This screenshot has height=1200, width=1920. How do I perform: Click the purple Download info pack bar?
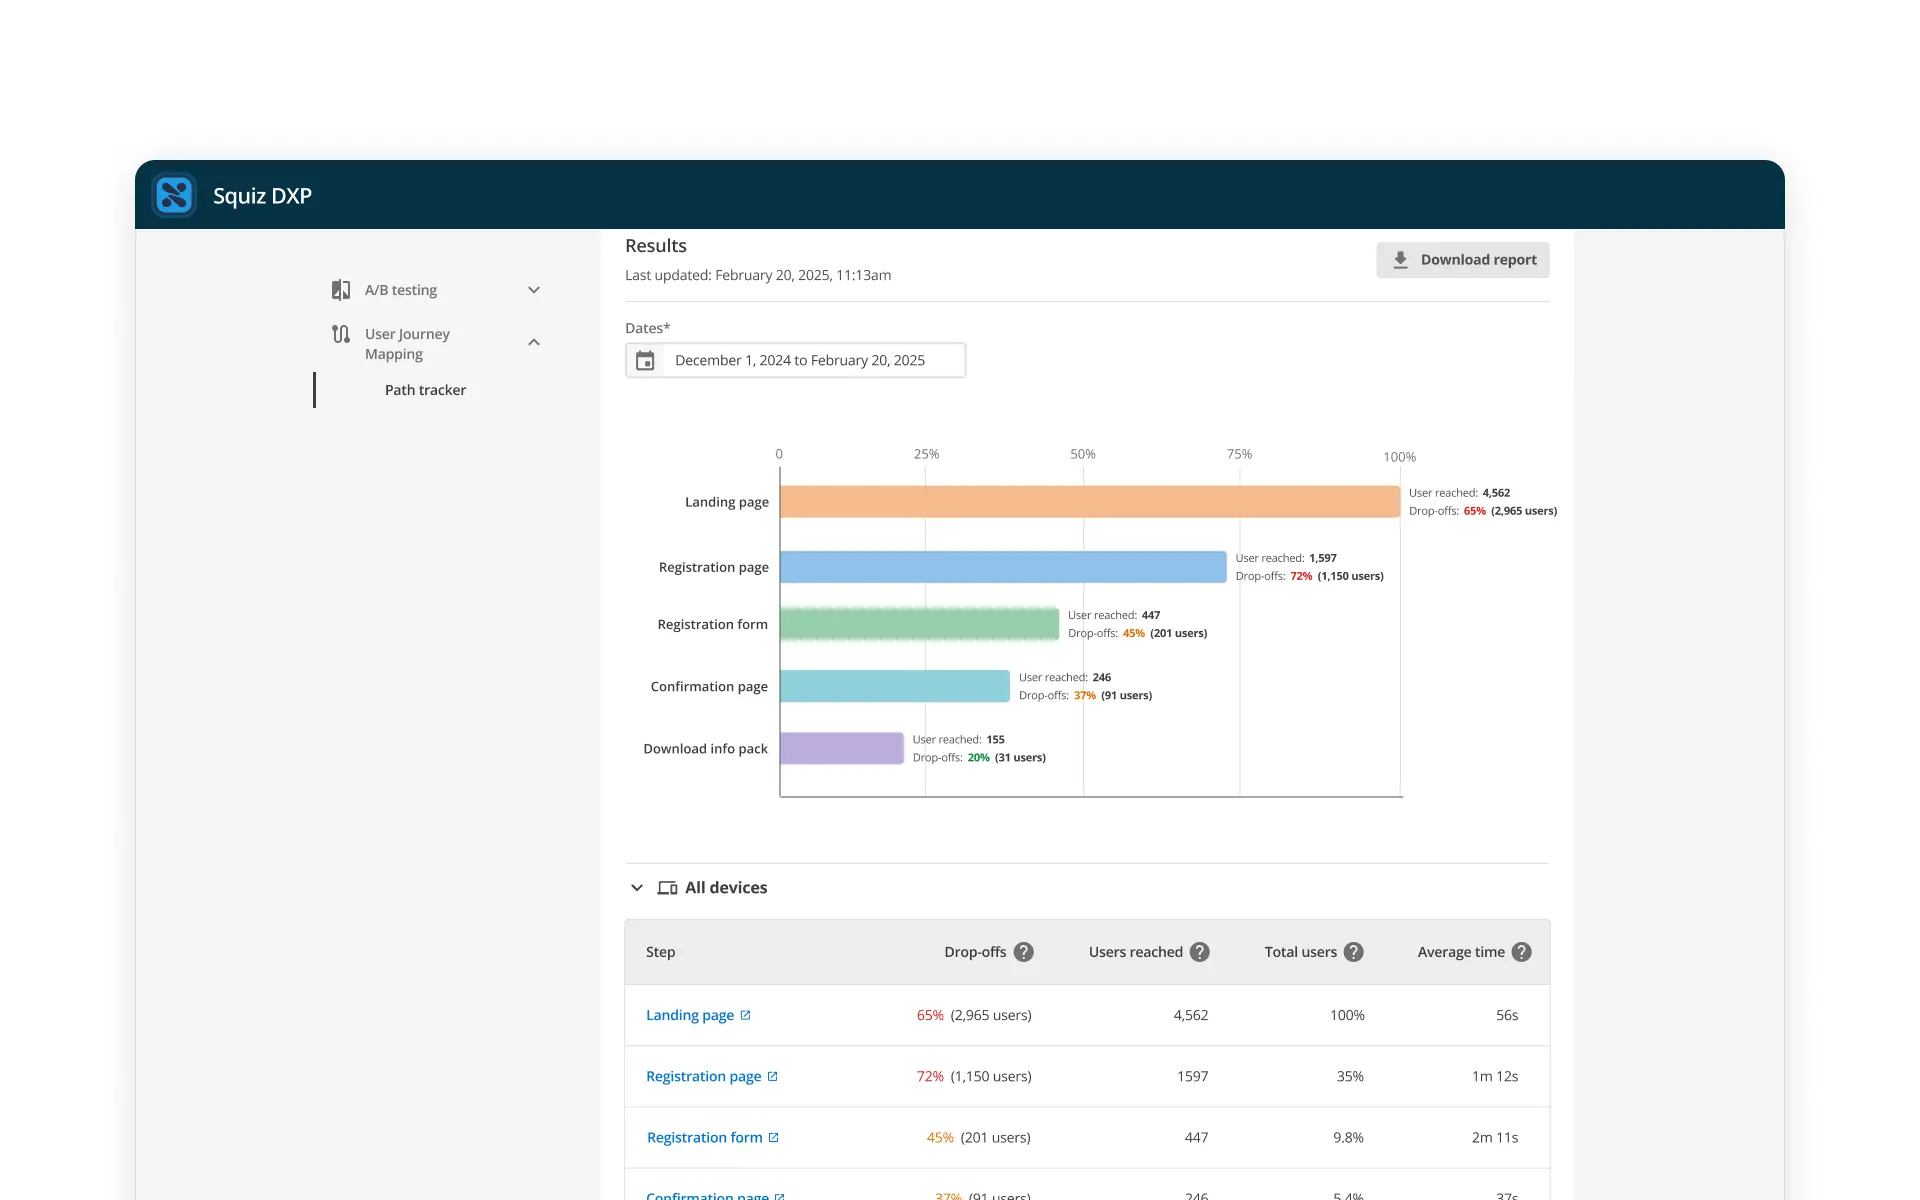tap(841, 748)
